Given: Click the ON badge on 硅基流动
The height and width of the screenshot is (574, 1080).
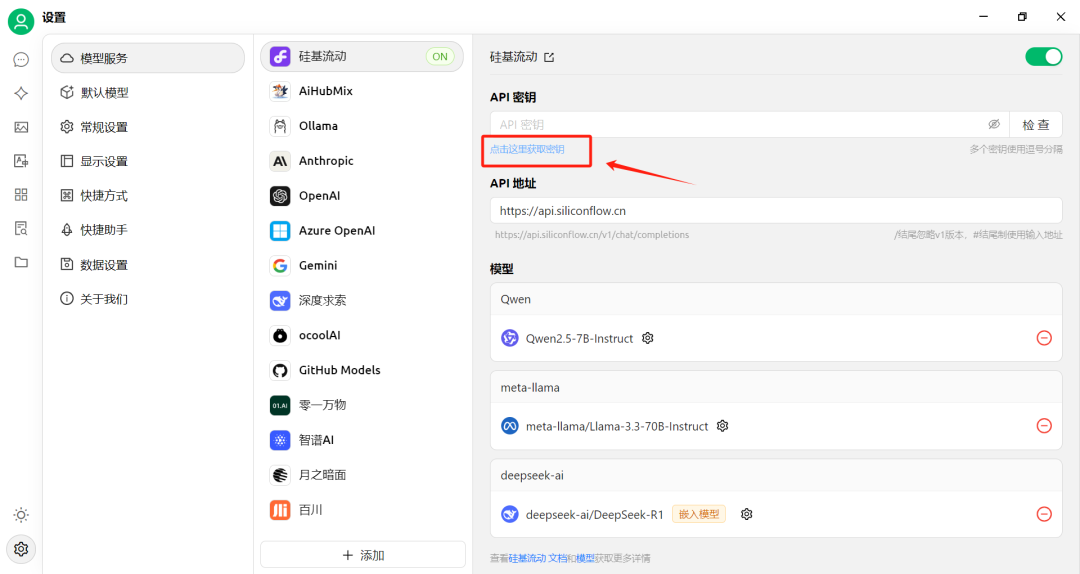Looking at the screenshot, I should pyautogui.click(x=440, y=57).
